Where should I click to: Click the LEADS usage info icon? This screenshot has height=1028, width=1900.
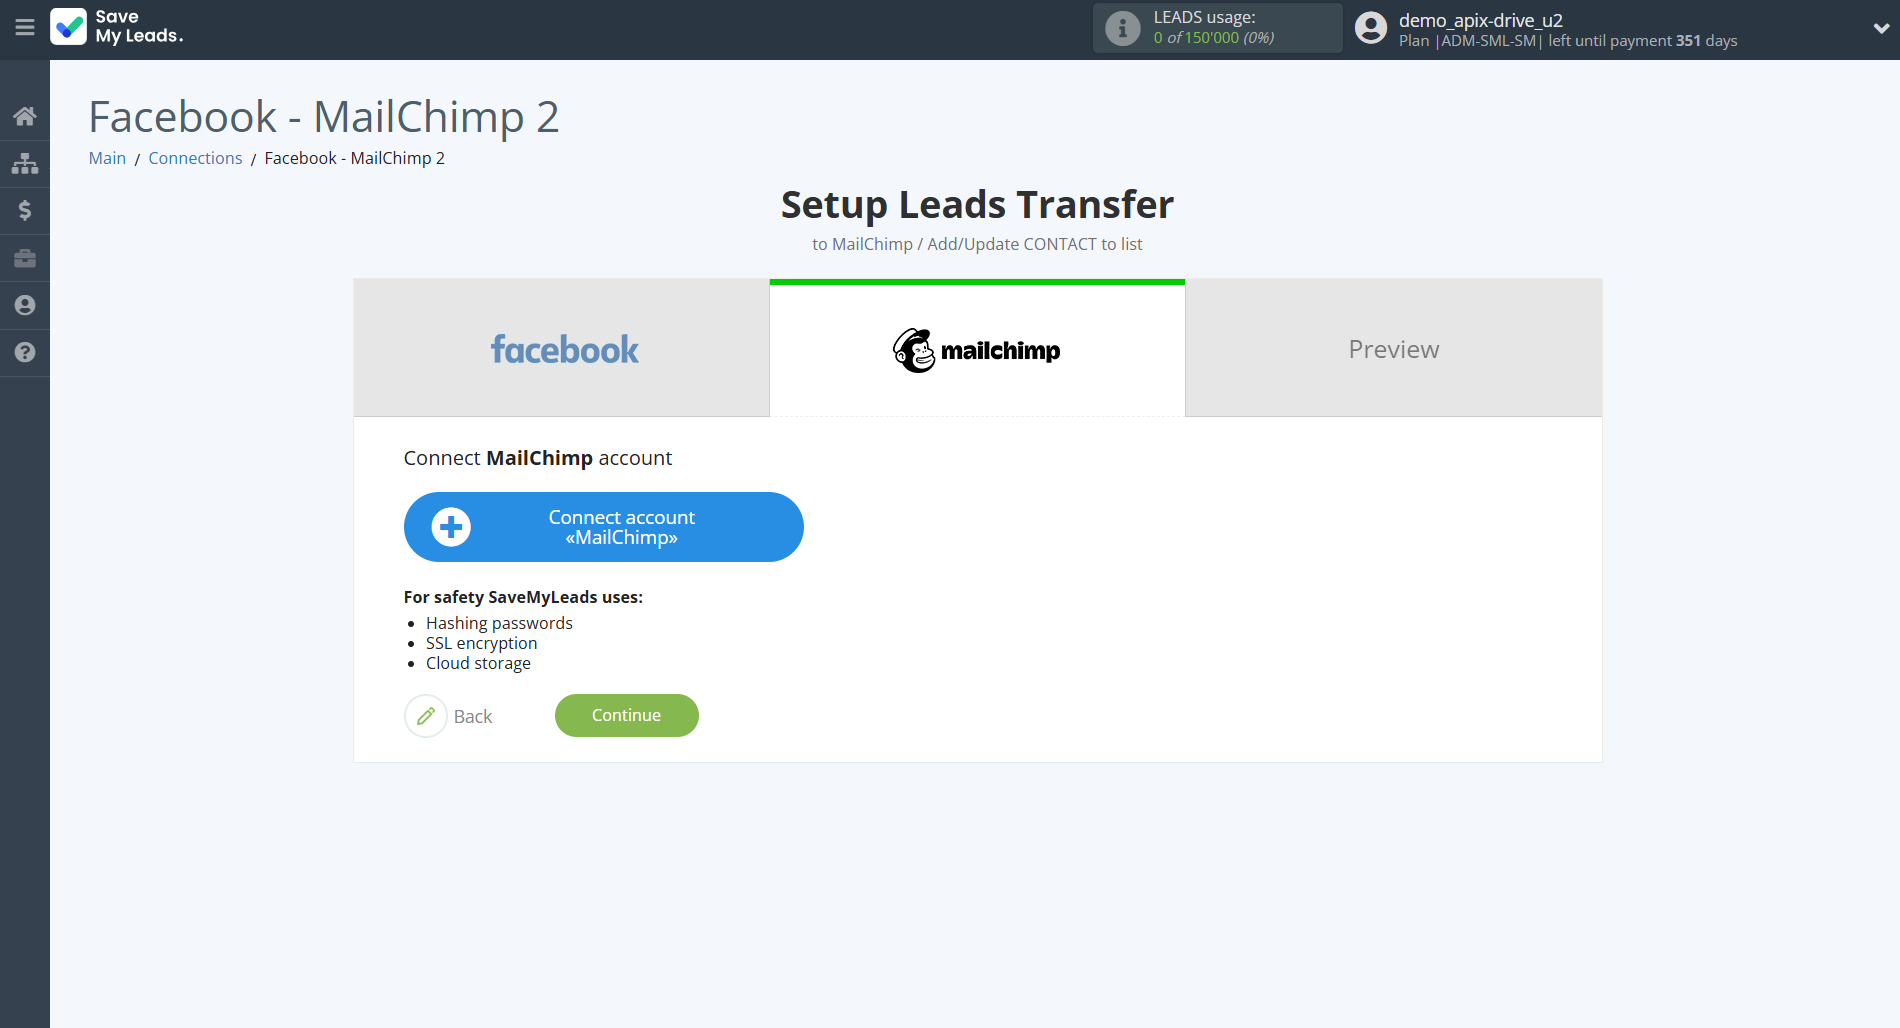coord(1122,28)
